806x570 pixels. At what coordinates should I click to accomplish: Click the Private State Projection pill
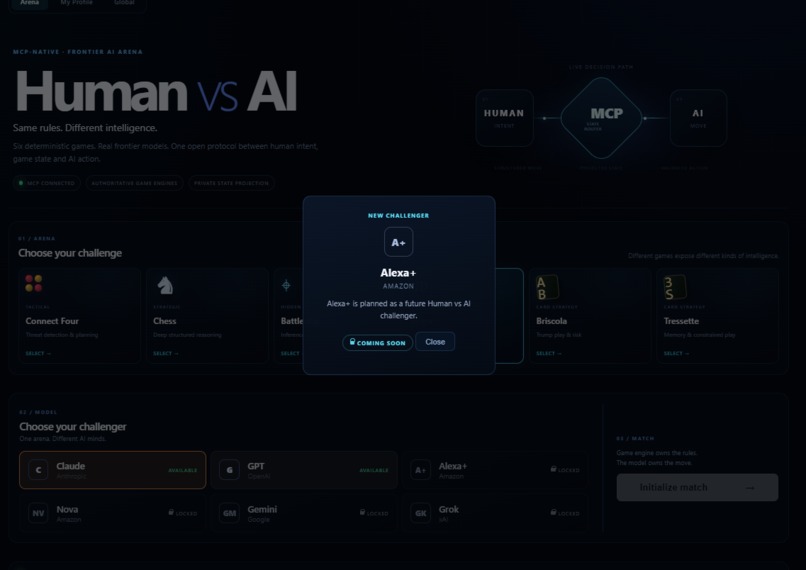[x=231, y=183]
